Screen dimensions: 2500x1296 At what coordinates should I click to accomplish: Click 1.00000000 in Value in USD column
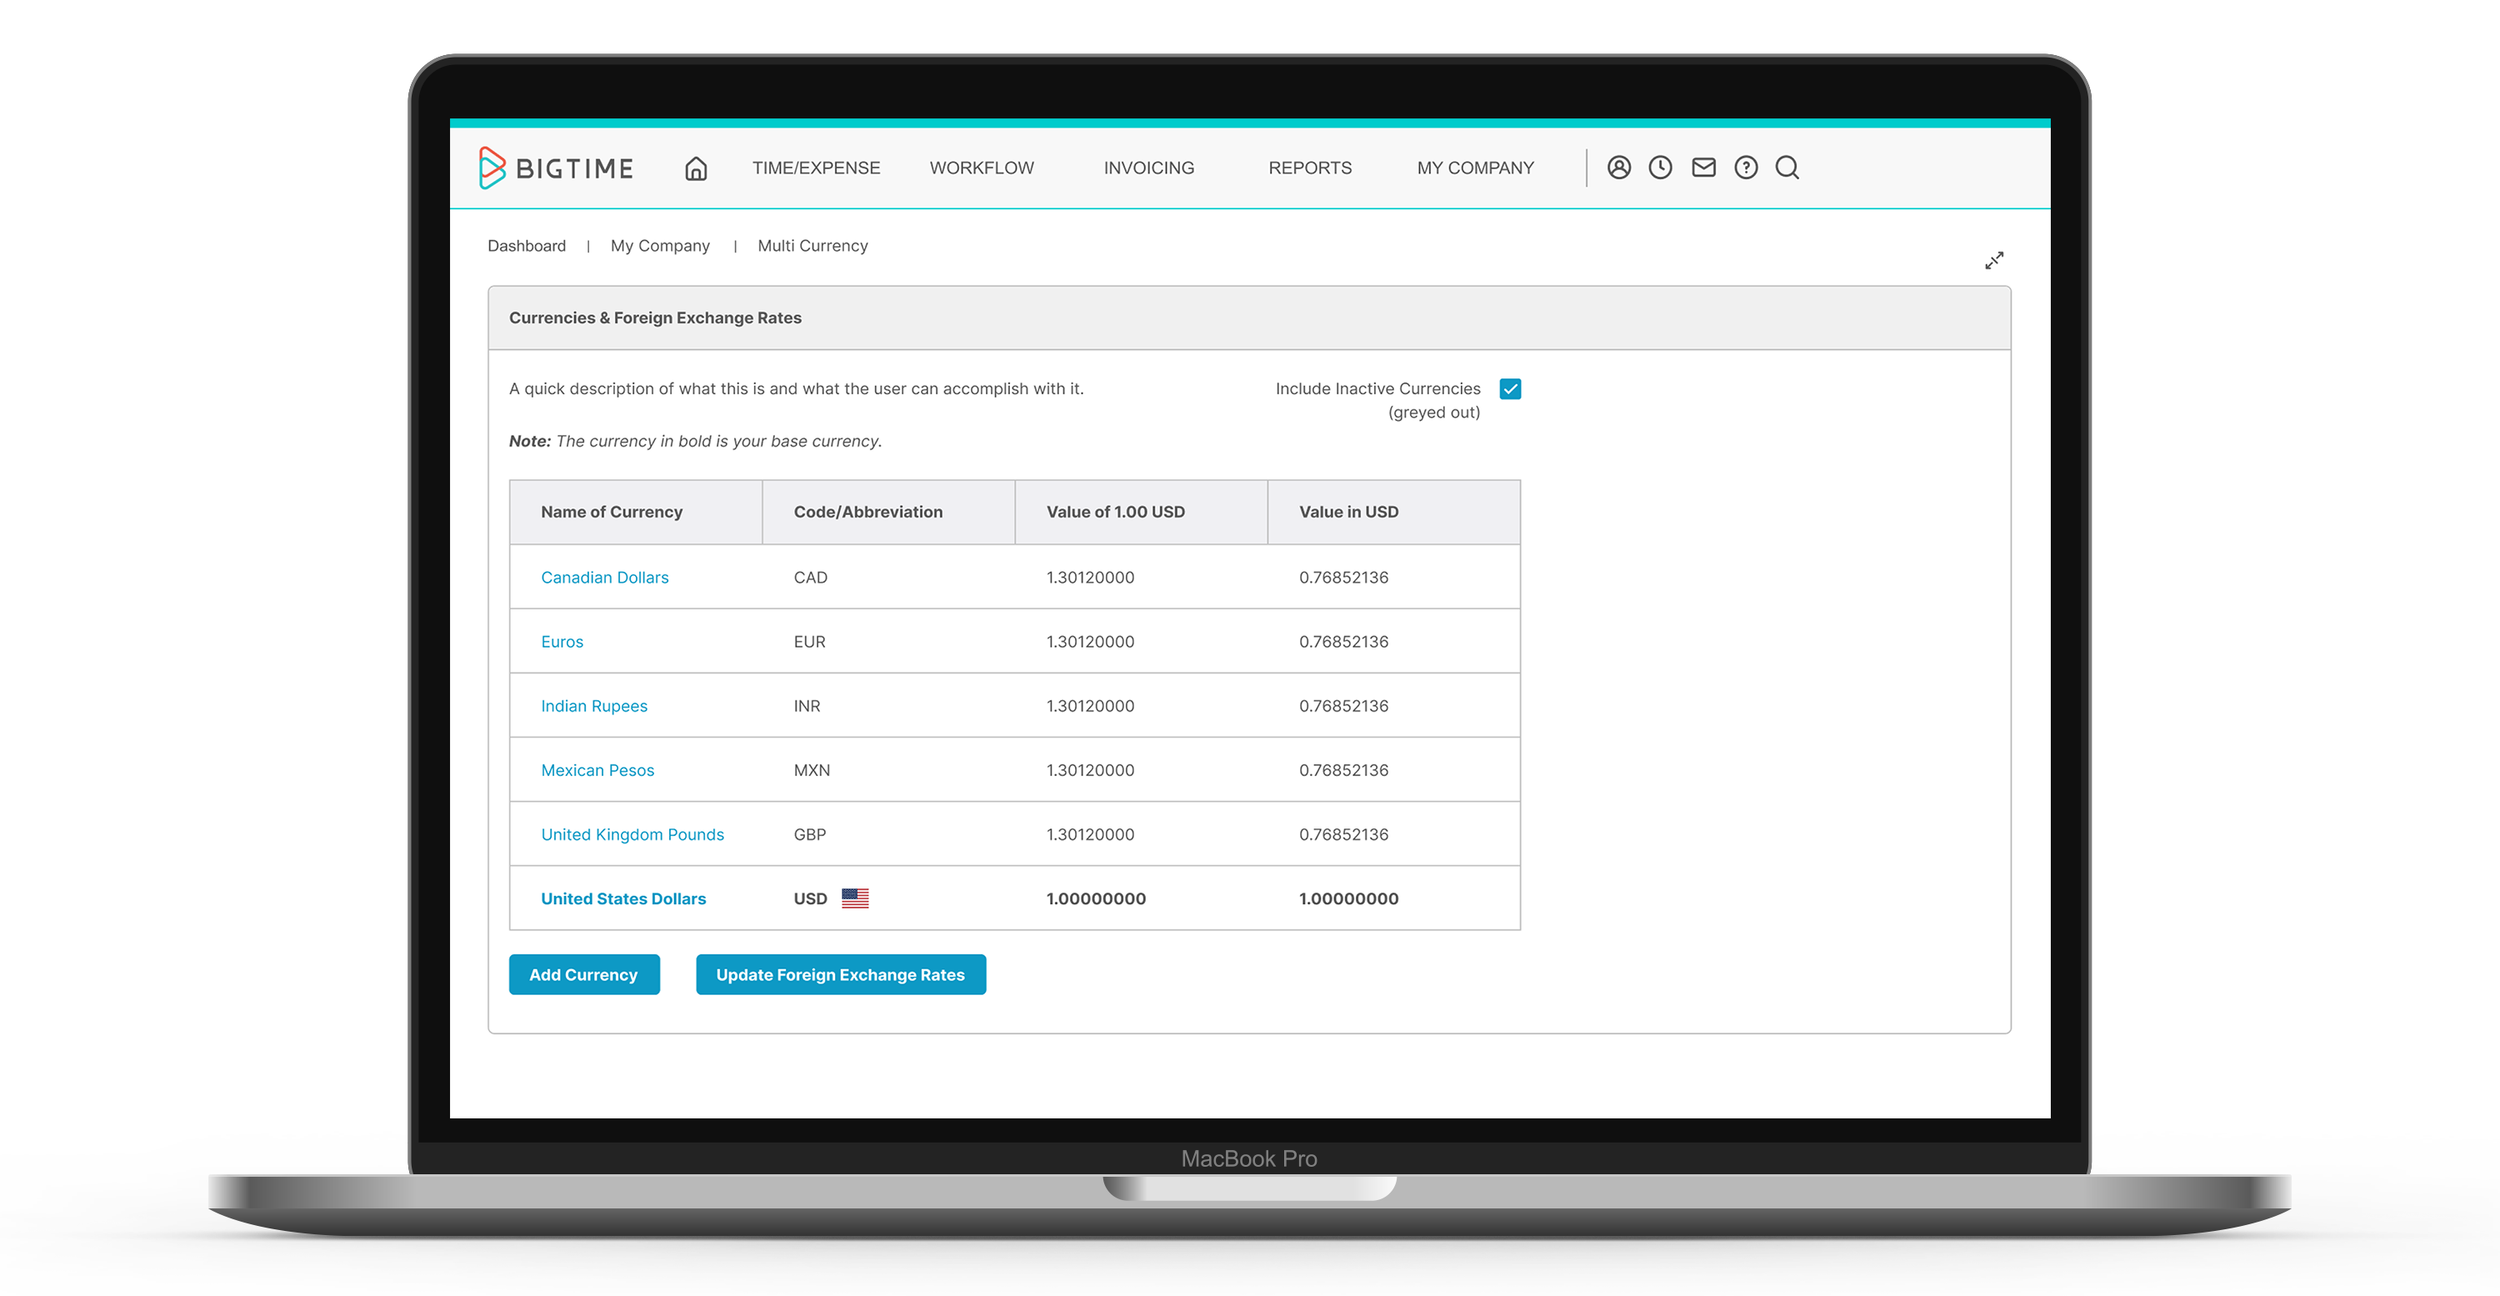[1349, 899]
